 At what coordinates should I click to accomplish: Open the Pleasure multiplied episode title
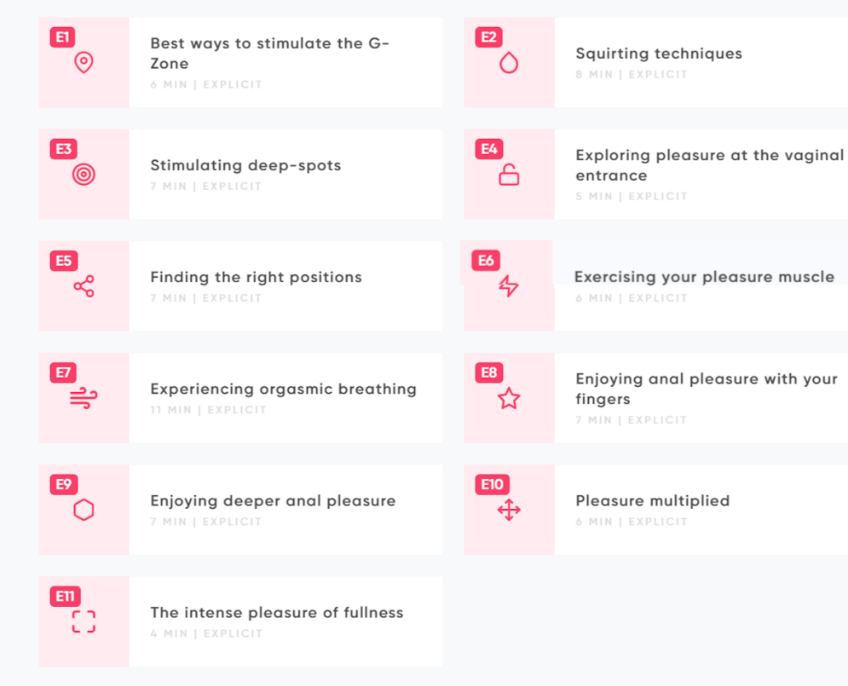pyautogui.click(x=653, y=501)
